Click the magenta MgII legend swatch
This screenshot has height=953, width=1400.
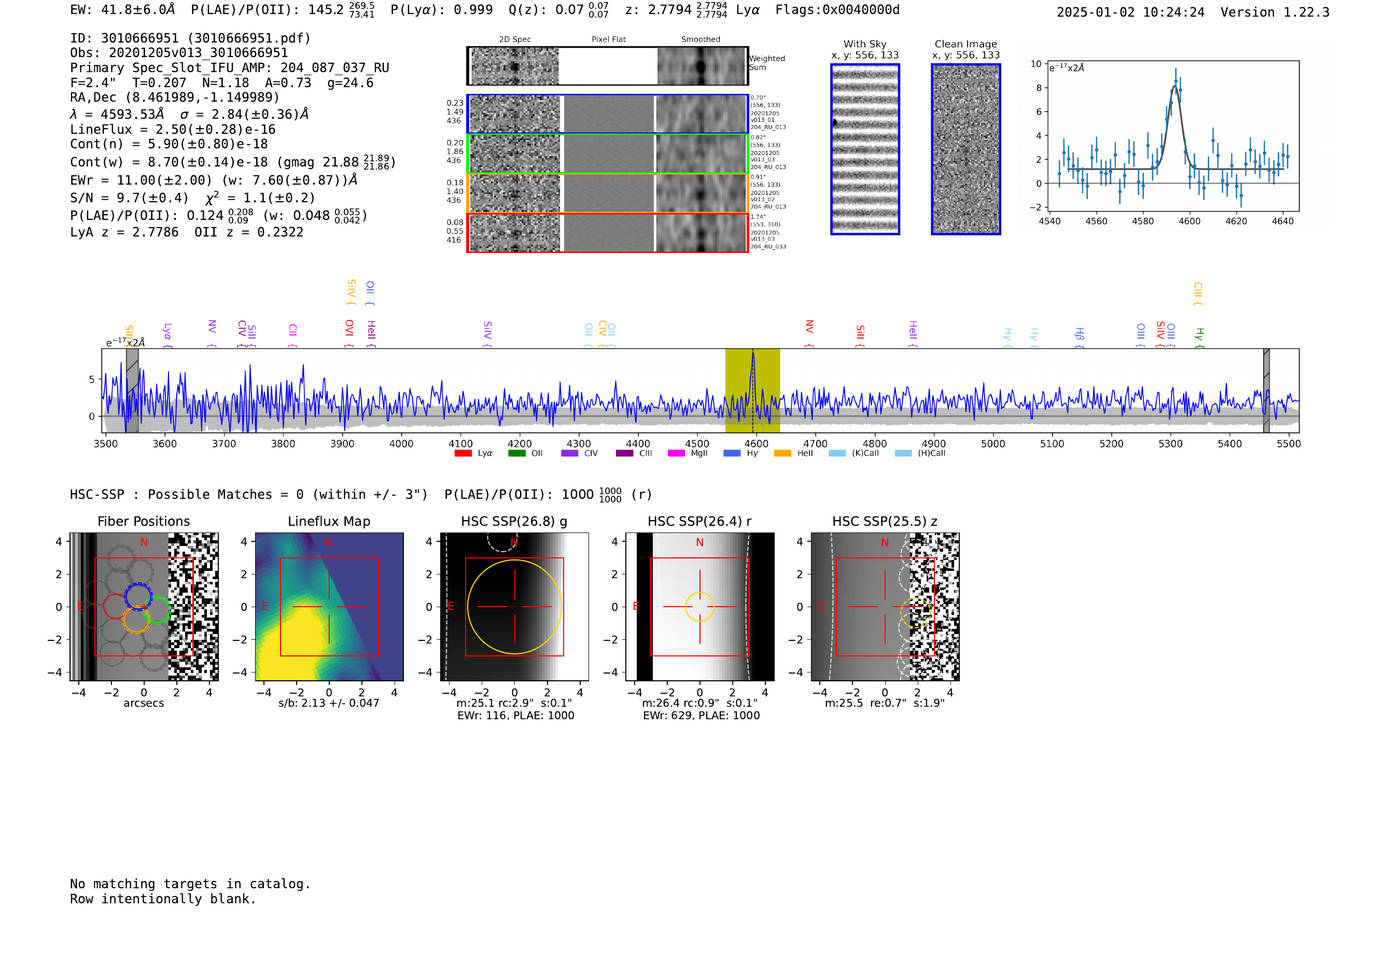tap(677, 453)
